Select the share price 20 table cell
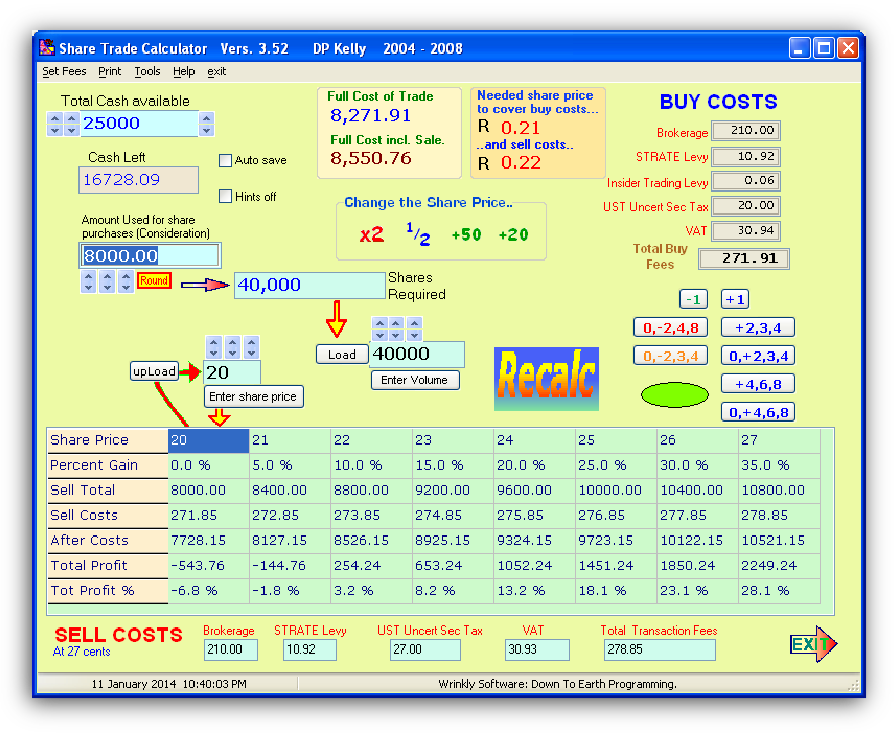896x734 pixels. point(208,440)
